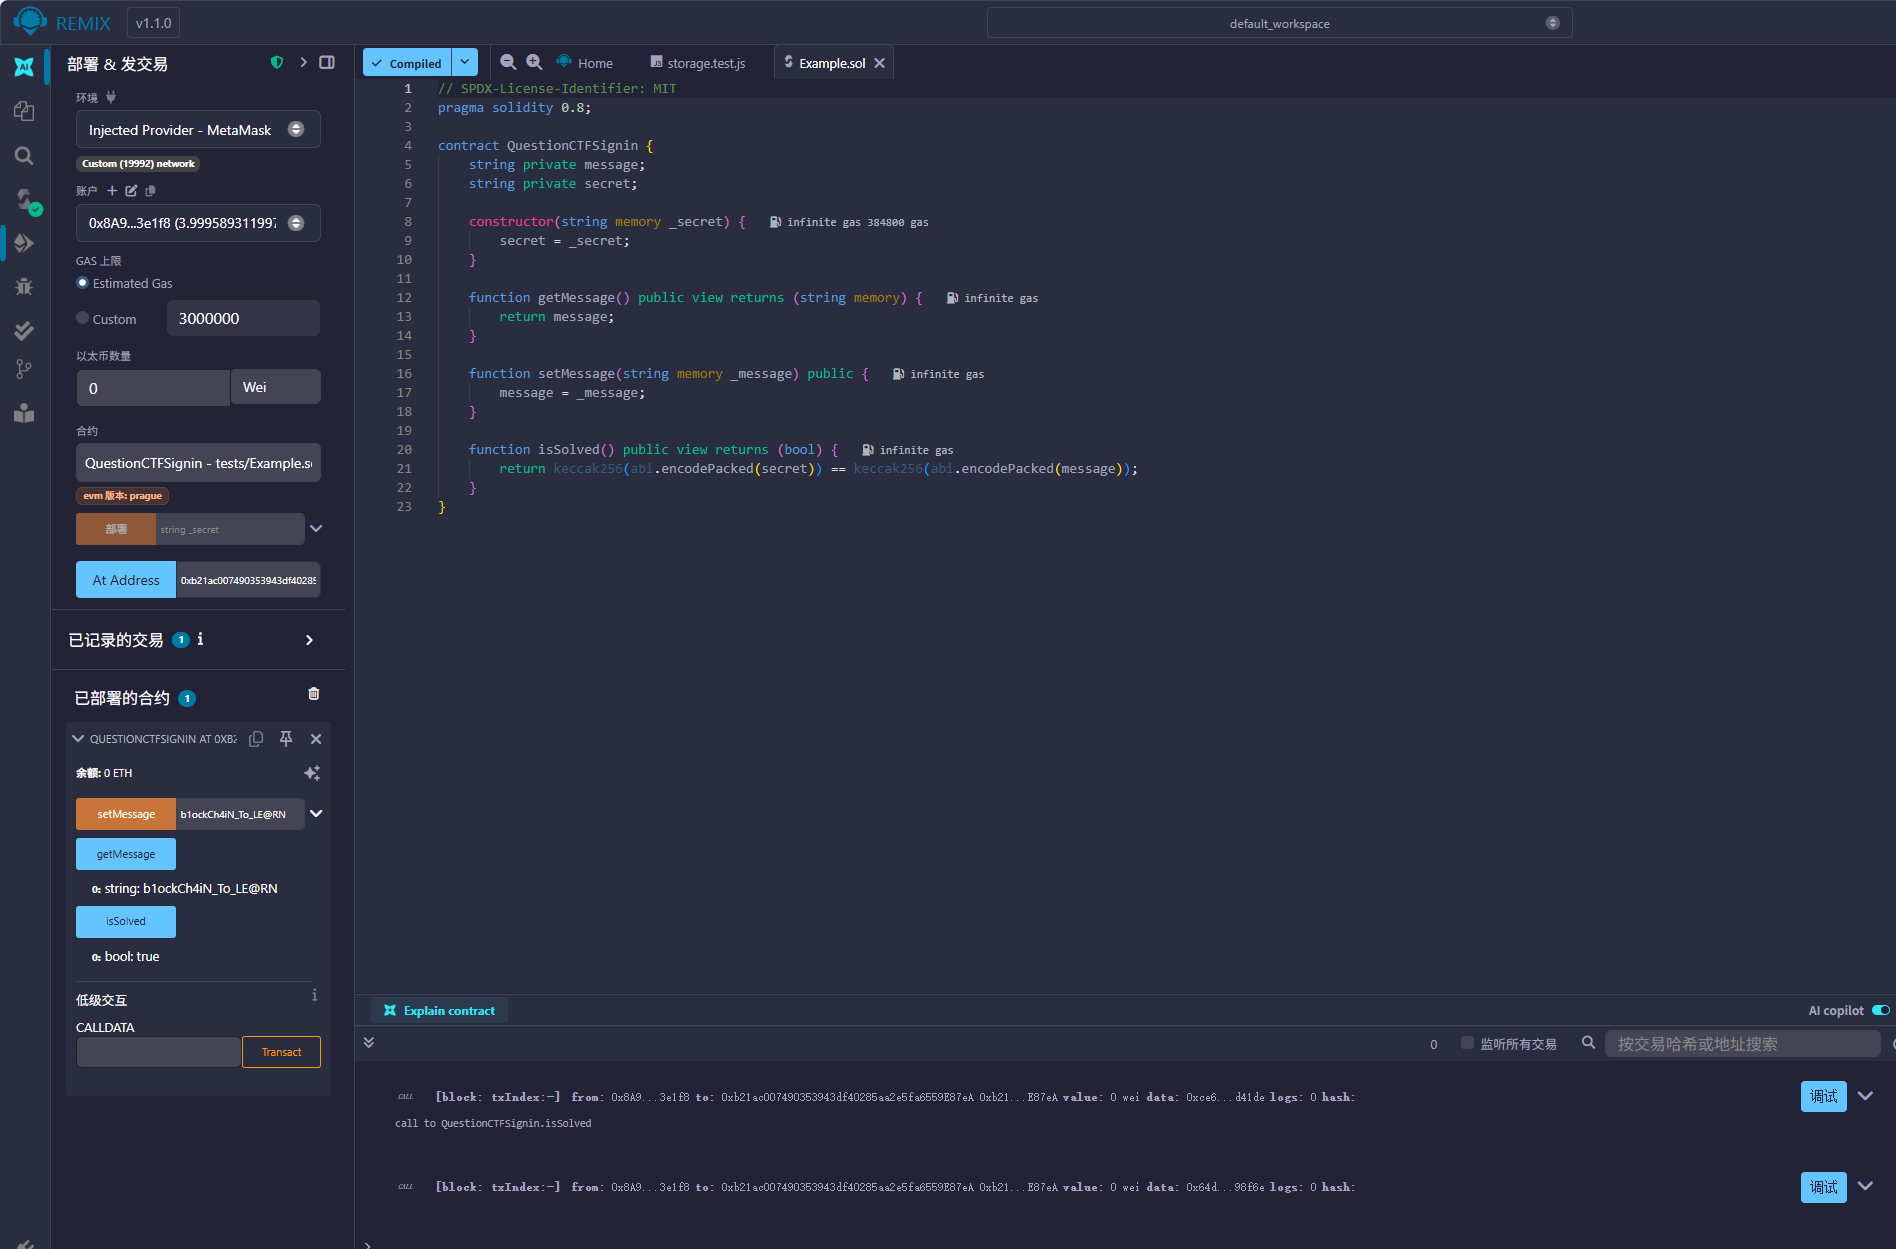
Task: Select the Custom gas limit radio option
Action: (83, 318)
